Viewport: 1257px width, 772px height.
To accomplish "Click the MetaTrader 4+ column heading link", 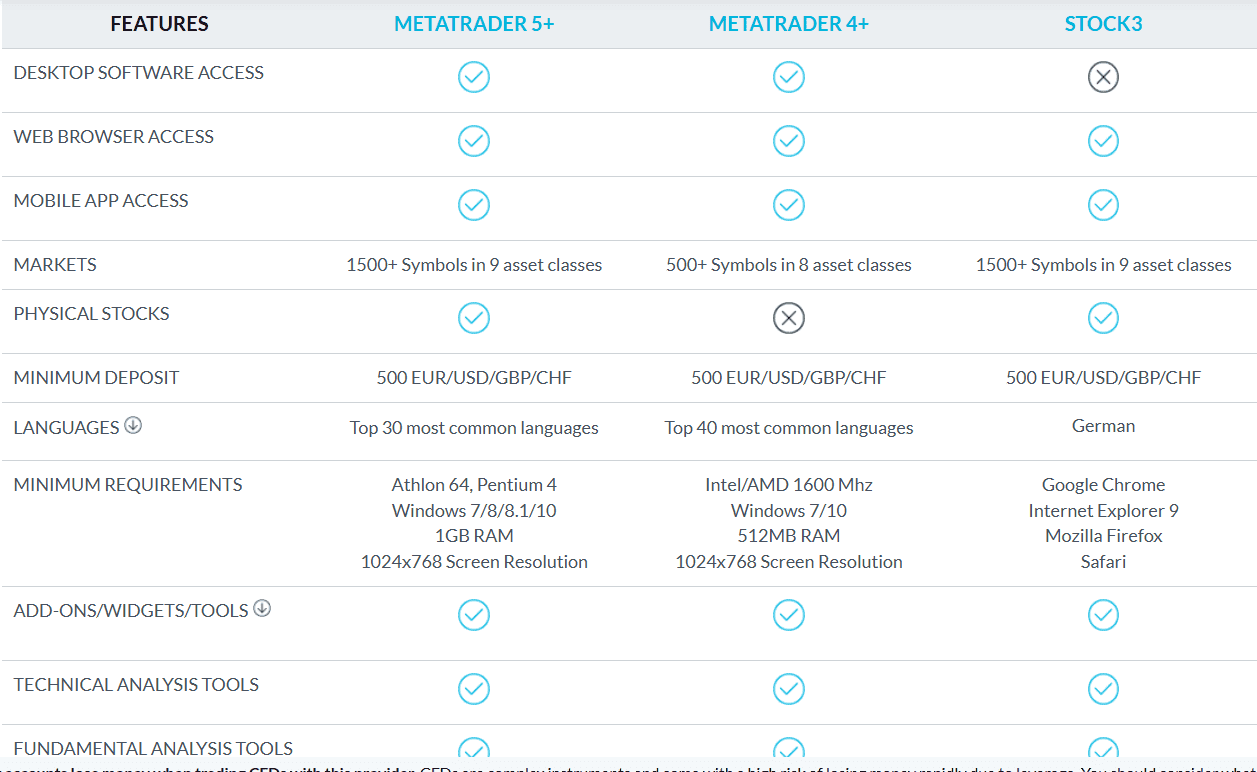I will click(x=789, y=23).
